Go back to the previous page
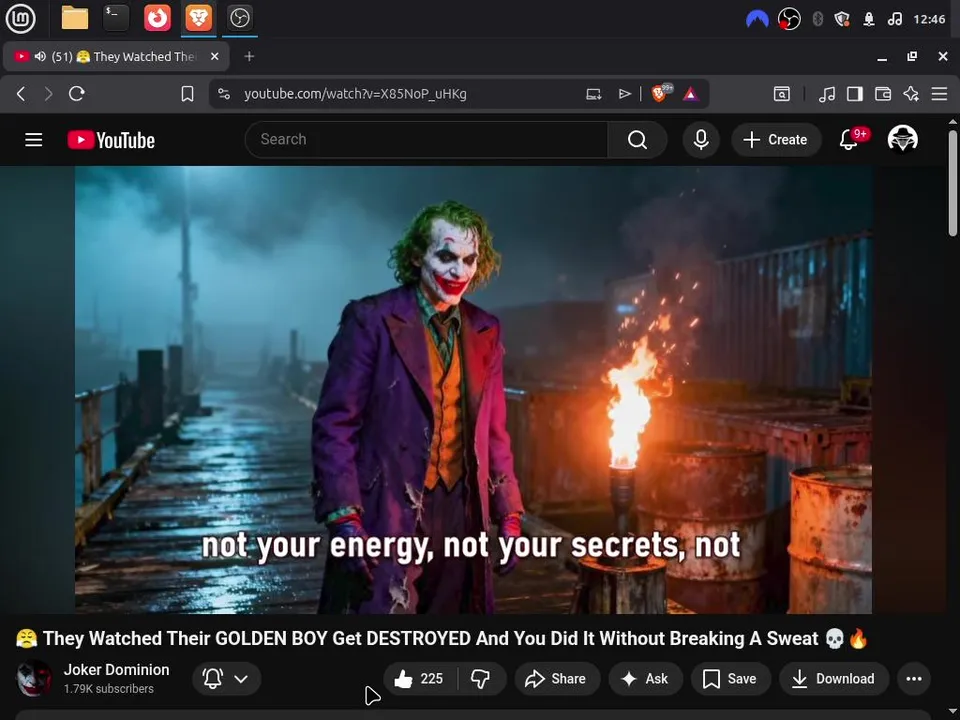Image resolution: width=960 pixels, height=720 pixels. 21,94
